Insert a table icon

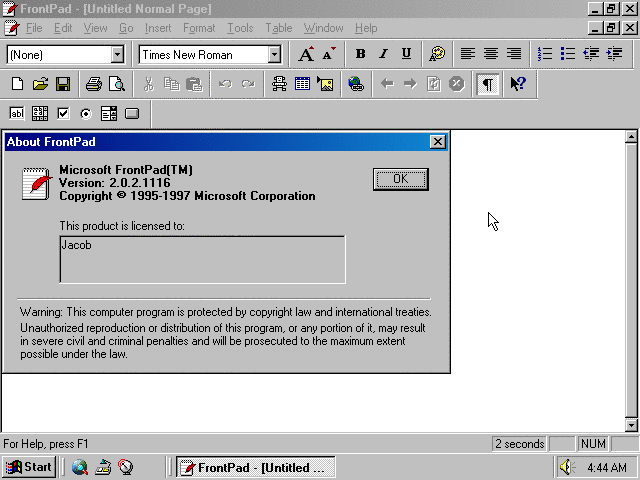[x=302, y=84]
